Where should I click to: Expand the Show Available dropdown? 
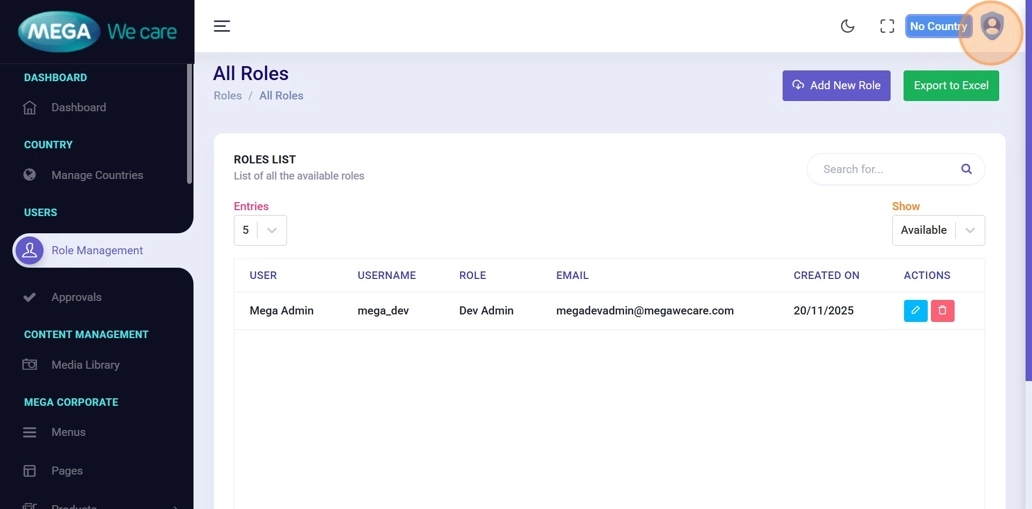[937, 230]
